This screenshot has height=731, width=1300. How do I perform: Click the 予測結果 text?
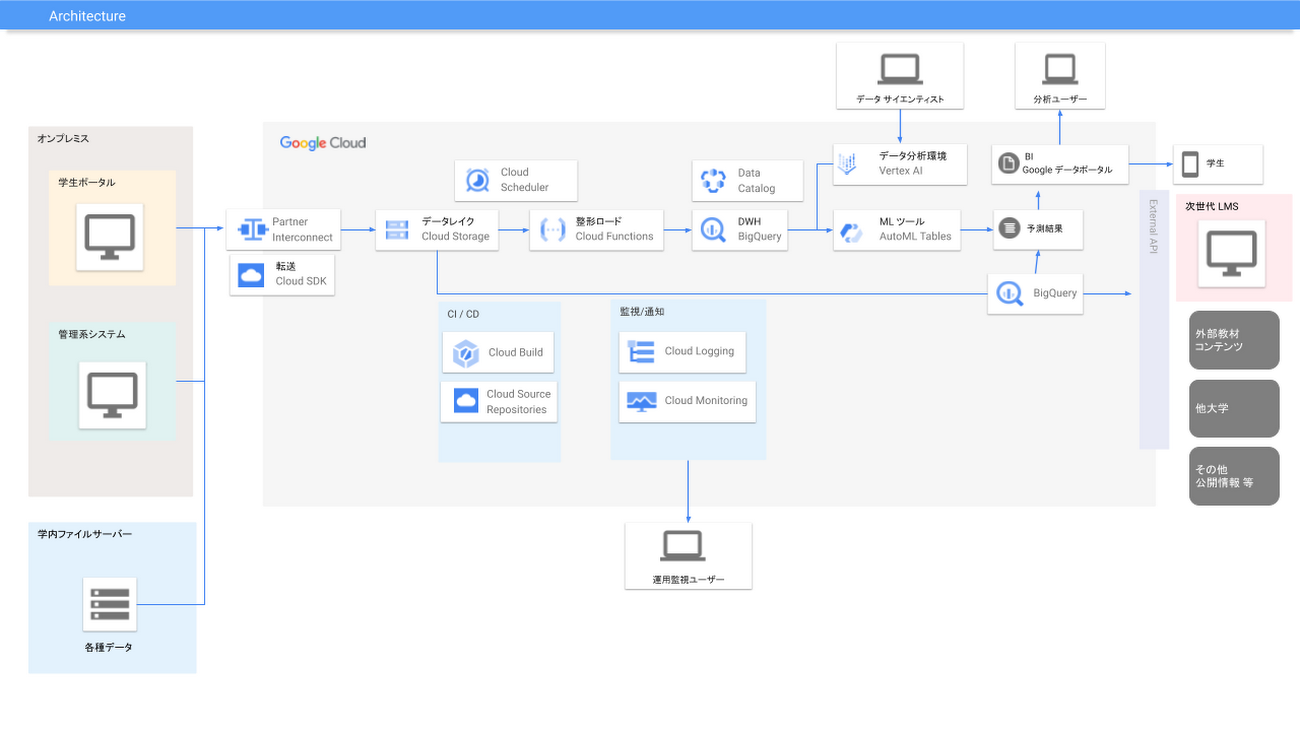(x=1044, y=229)
